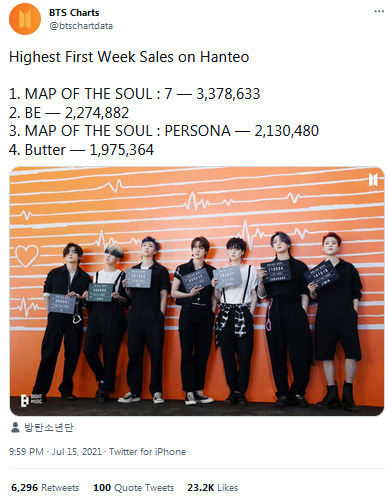View the 23.2K Likes list

point(213,488)
